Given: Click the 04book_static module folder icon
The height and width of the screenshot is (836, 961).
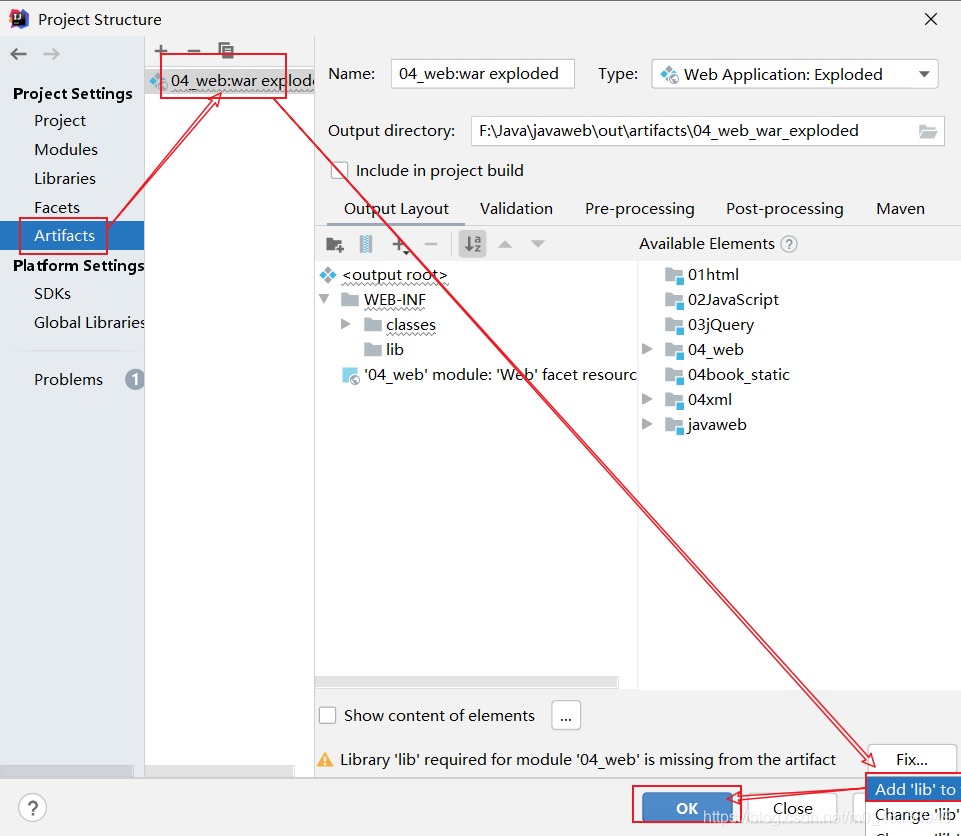Looking at the screenshot, I should click(x=674, y=375).
